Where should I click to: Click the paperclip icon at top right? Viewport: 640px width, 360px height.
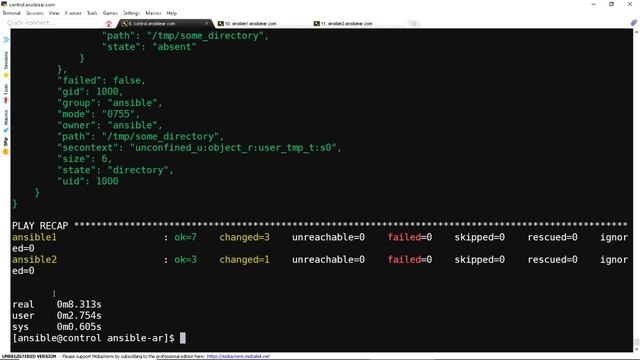[x=633, y=23]
